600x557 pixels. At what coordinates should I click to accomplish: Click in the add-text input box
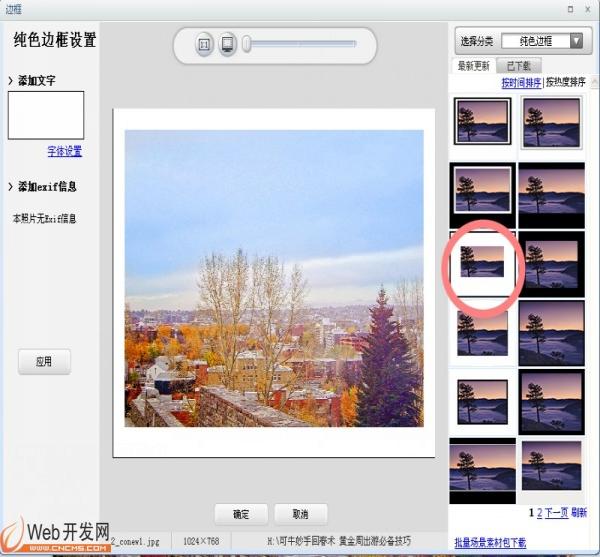(46, 116)
